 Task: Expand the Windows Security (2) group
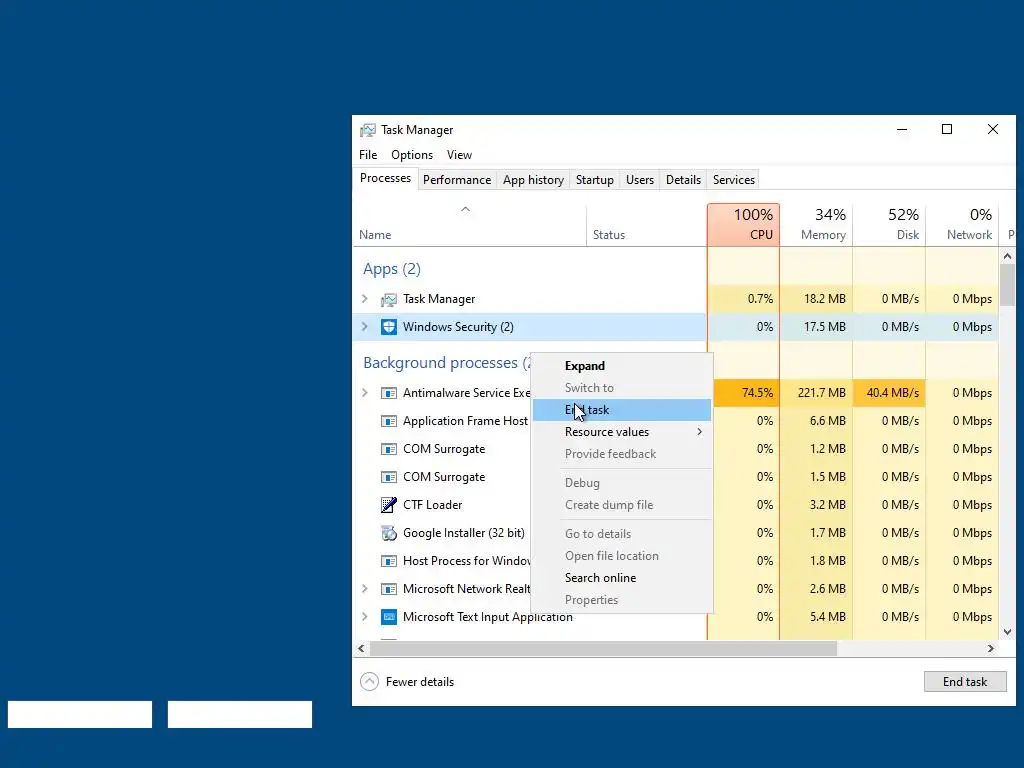pyautogui.click(x=365, y=327)
